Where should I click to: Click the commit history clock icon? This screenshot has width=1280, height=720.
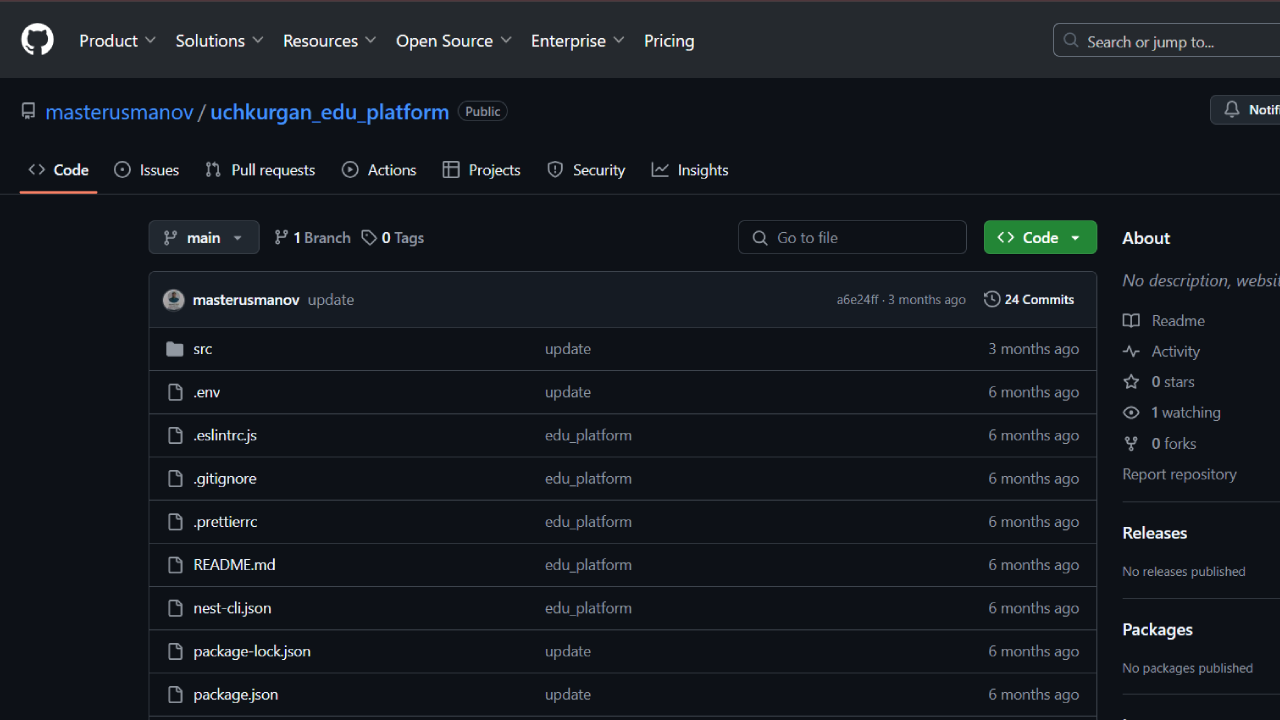pos(992,299)
